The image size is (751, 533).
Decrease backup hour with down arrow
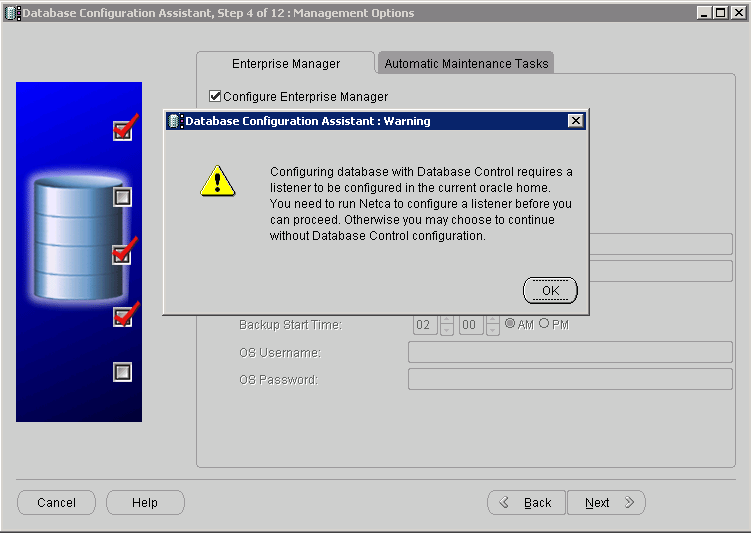(446, 330)
